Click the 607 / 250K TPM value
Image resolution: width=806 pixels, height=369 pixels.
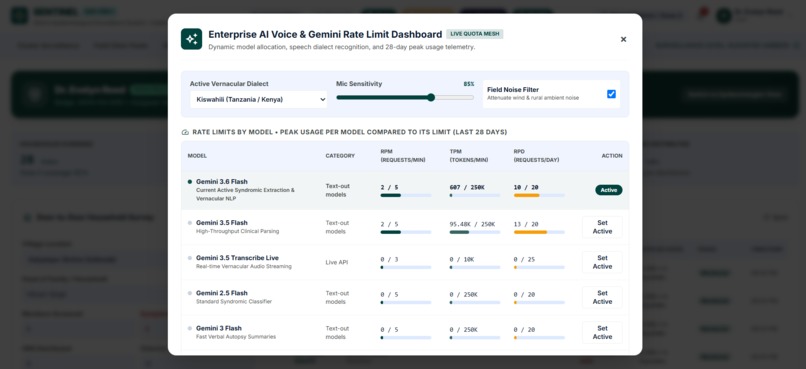[467, 188]
